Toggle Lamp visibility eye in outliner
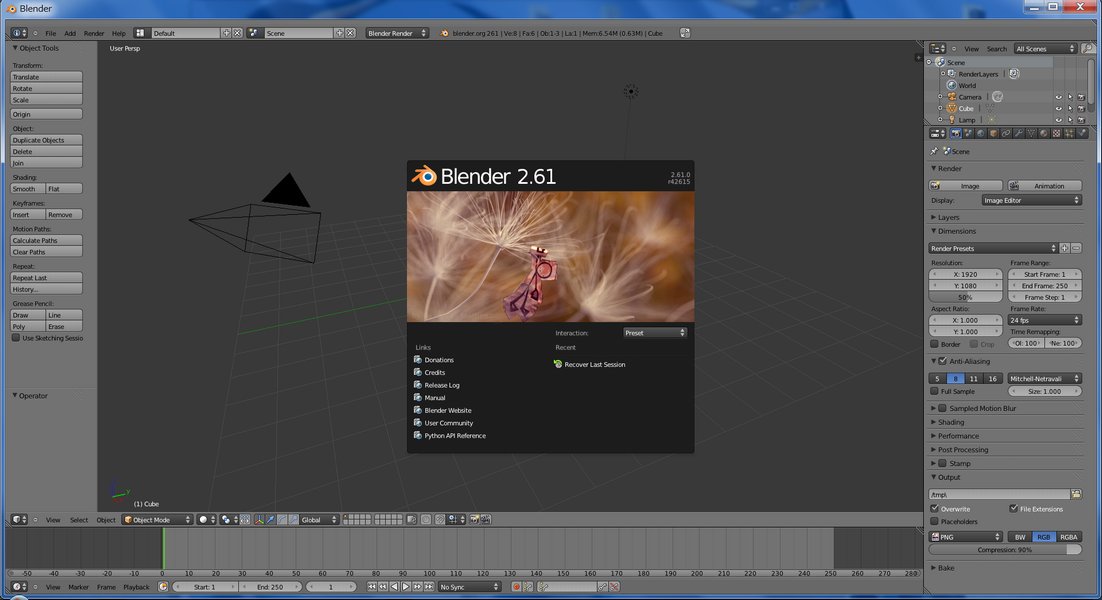 click(1058, 119)
